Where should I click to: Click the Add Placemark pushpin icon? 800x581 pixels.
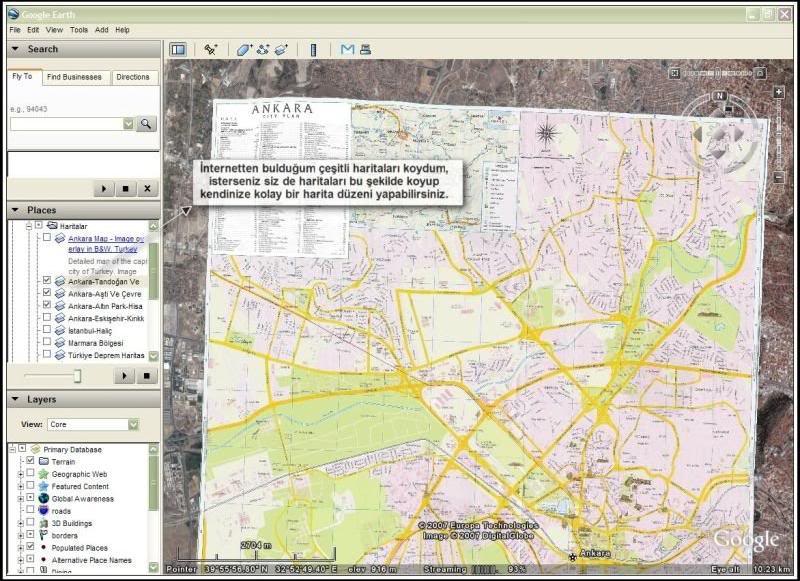(211, 49)
